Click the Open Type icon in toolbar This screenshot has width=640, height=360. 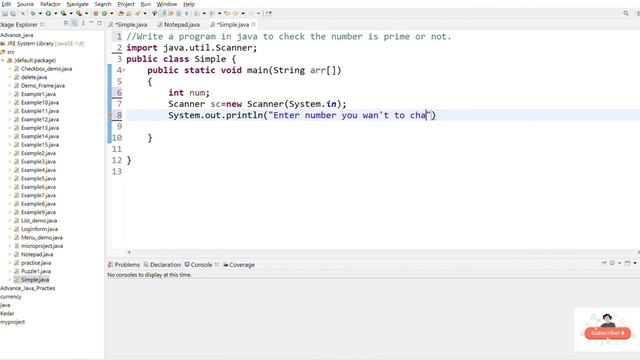tap(121, 13)
